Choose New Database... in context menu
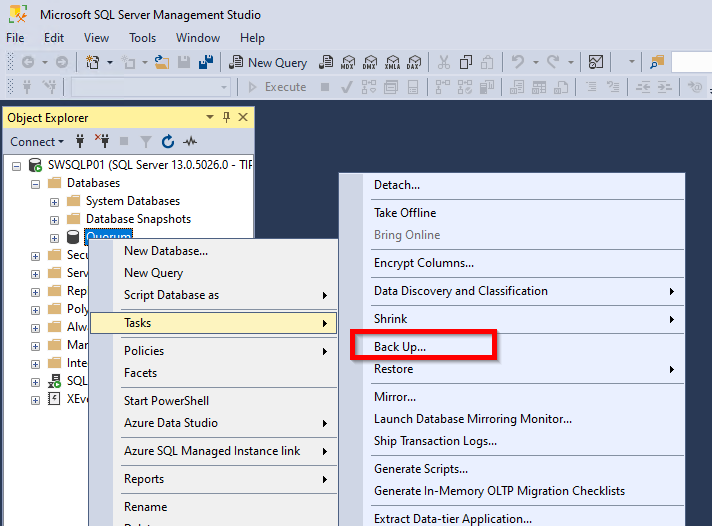The height and width of the screenshot is (526, 712). point(213,251)
